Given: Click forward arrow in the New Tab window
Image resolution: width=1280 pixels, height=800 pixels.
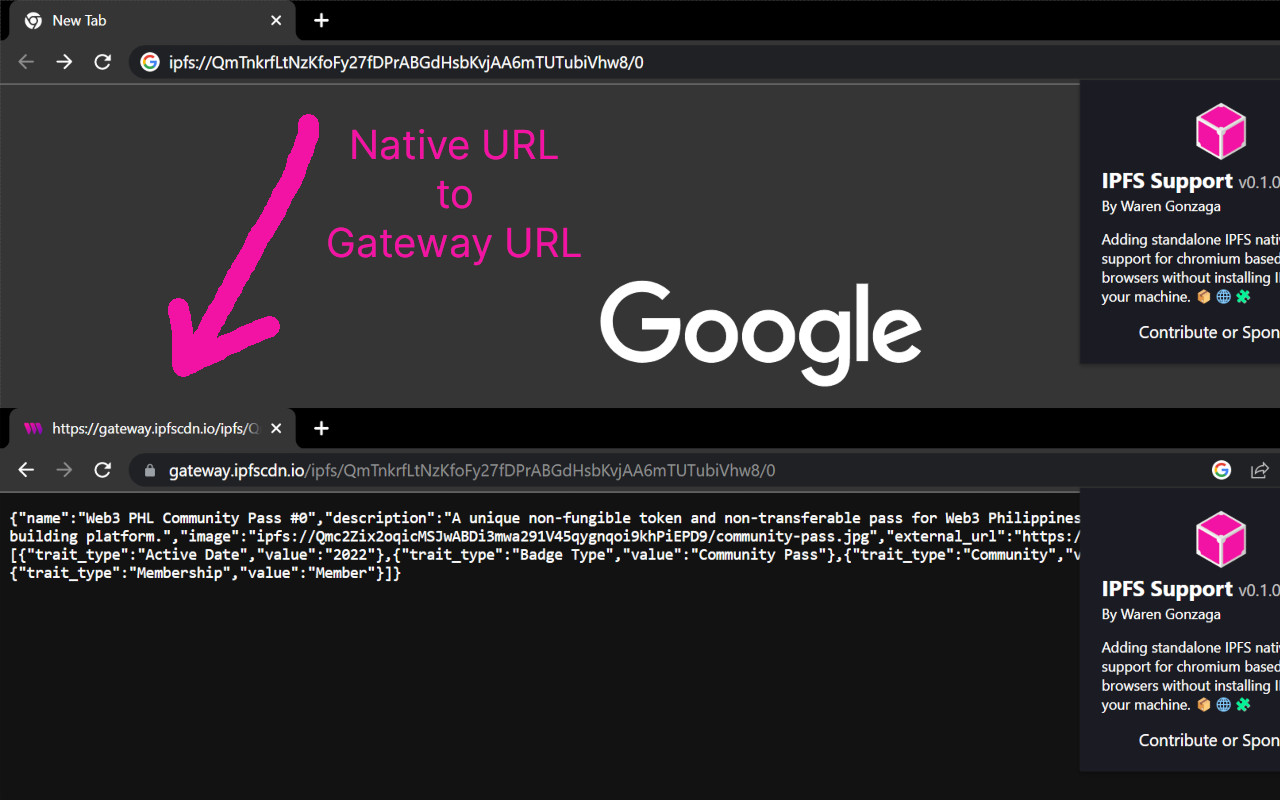Looking at the screenshot, I should pyautogui.click(x=64, y=62).
